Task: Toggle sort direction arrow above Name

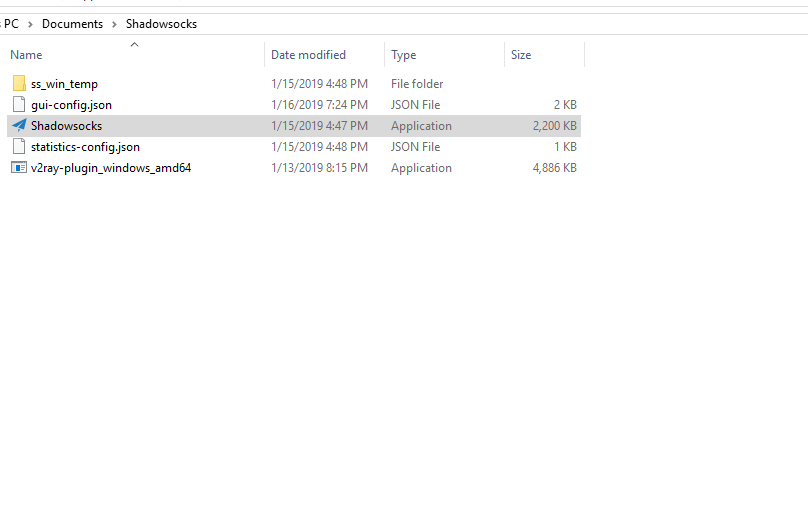Action: coord(134,45)
